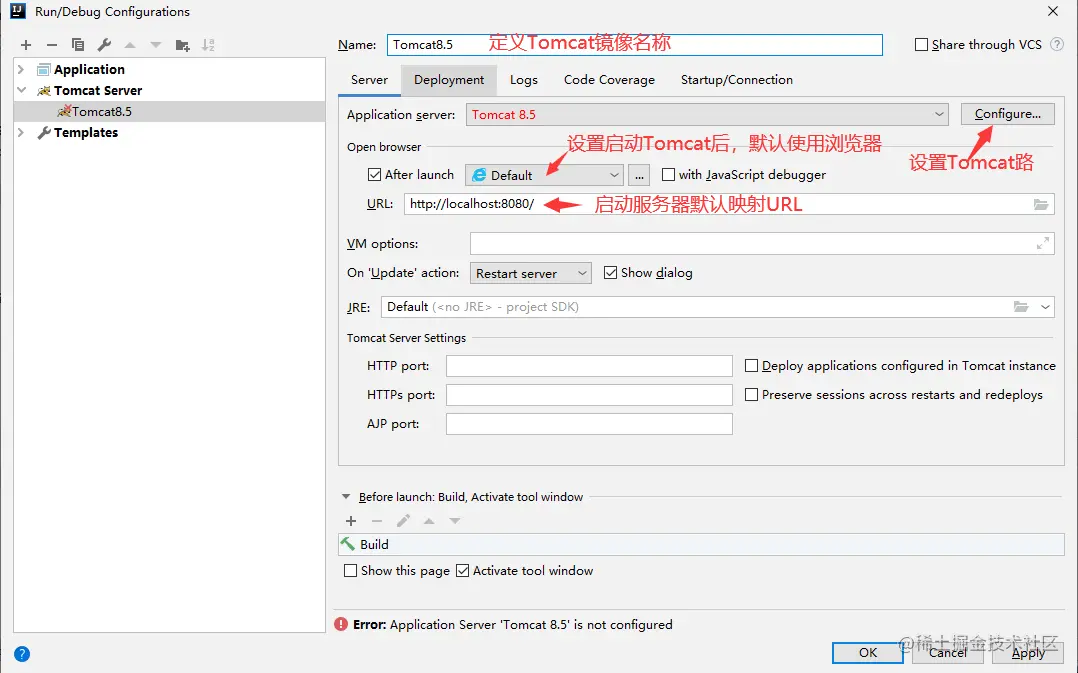Click the browser ellipsis button
1078x673 pixels.
pos(639,175)
